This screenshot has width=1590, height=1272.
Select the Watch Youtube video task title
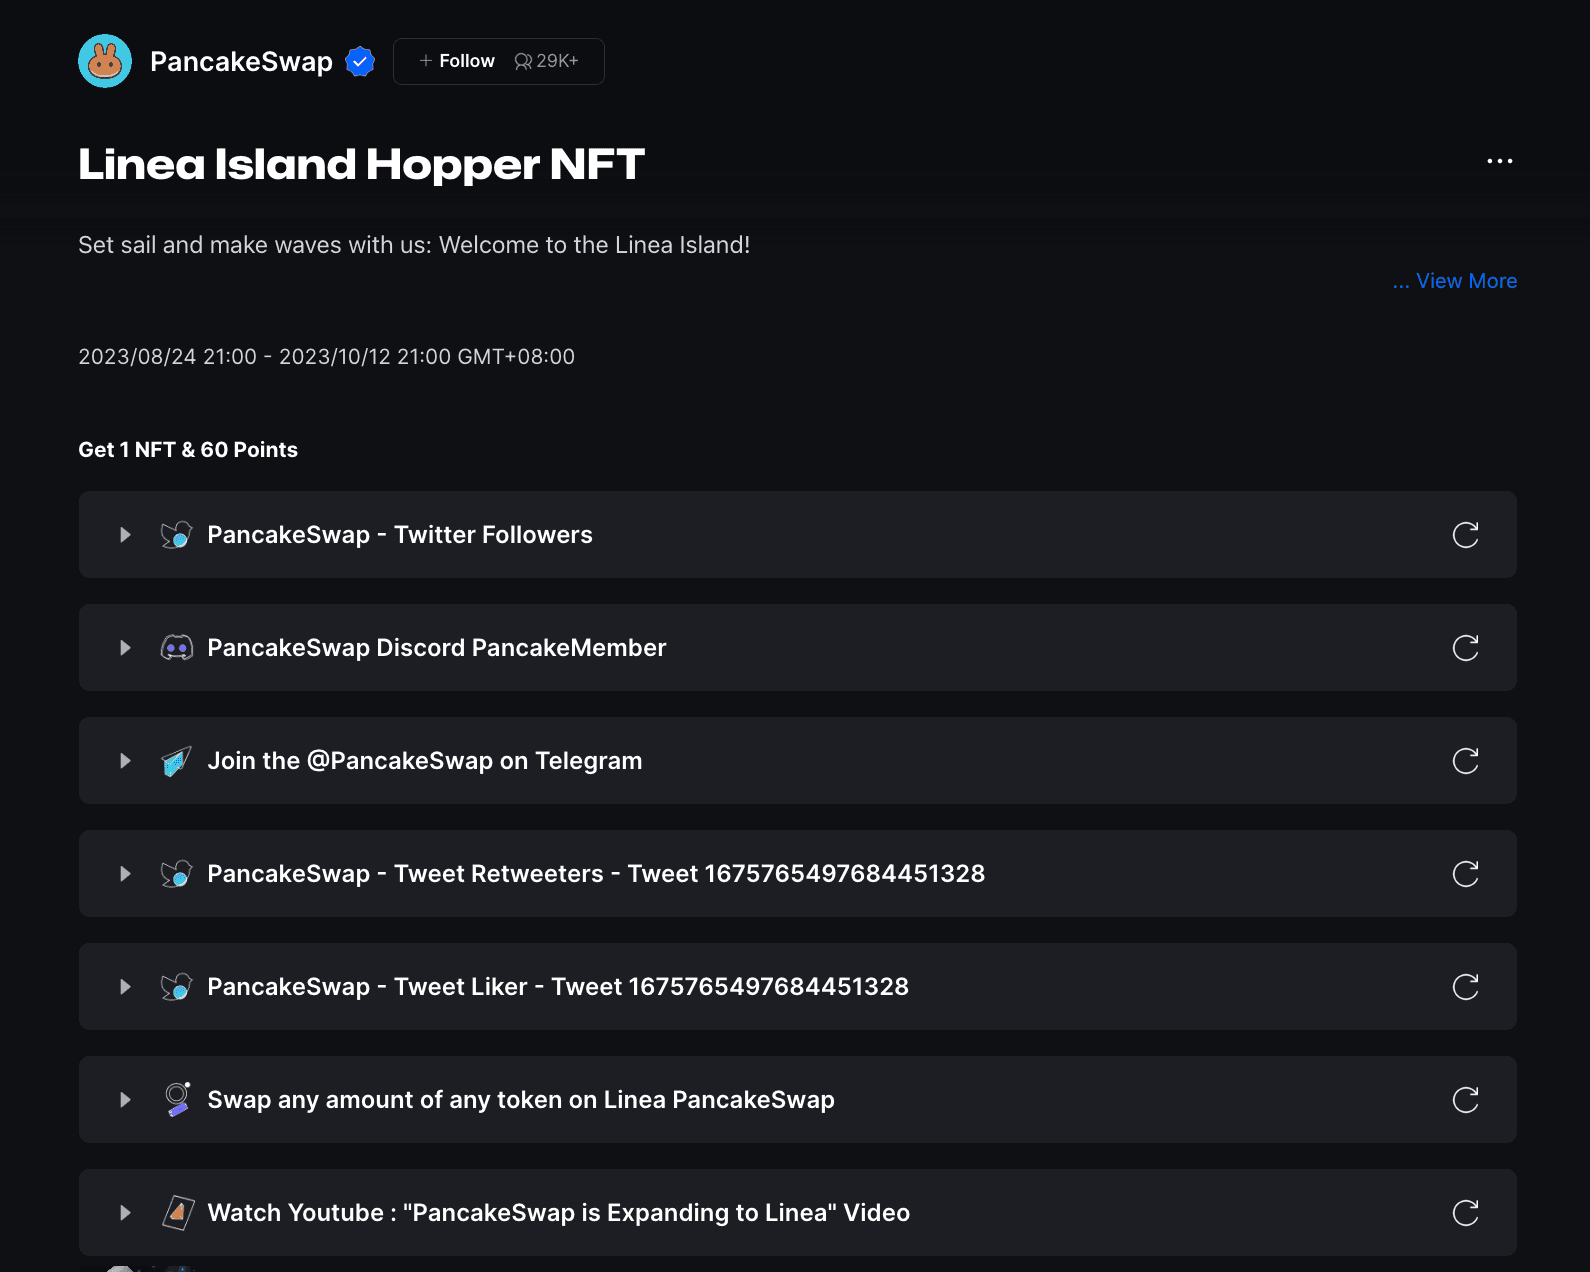(558, 1213)
